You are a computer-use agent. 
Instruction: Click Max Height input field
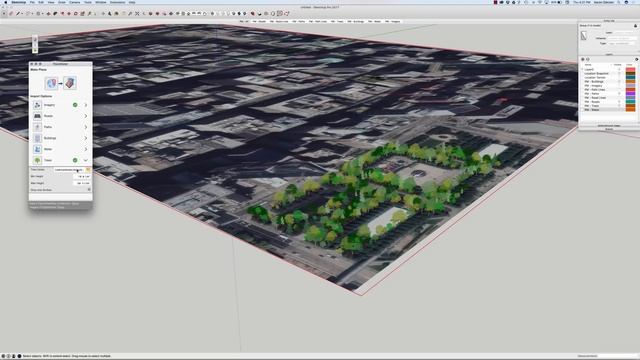[x=82, y=183]
